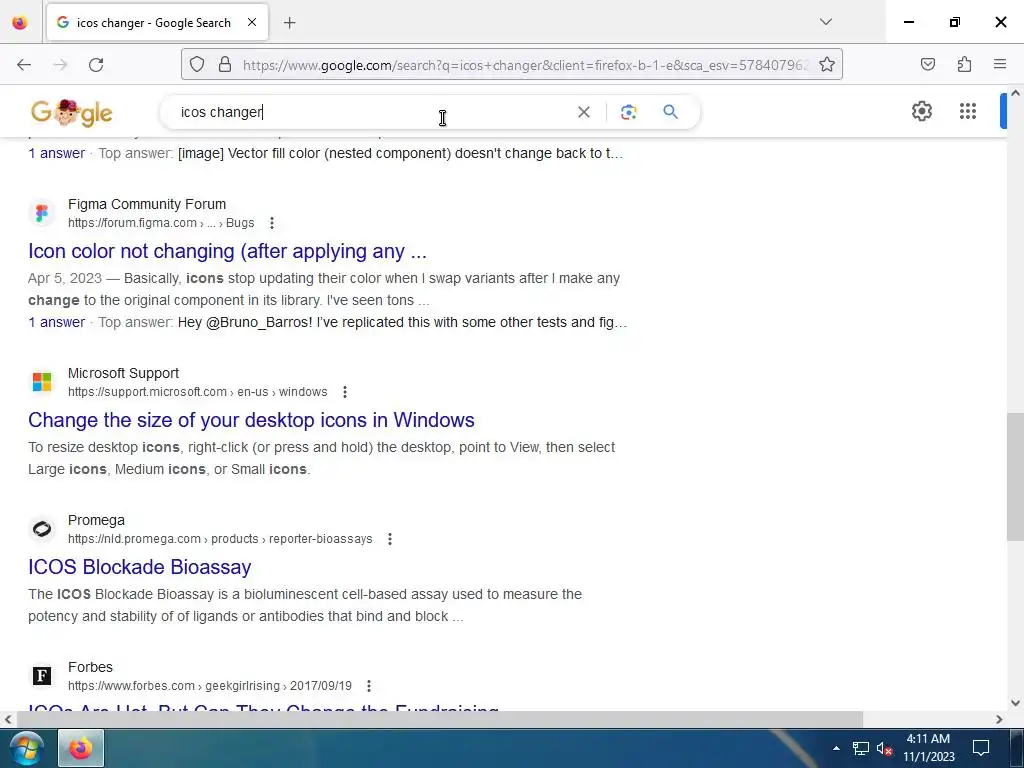Reload the page with the refresh icon
Viewport: 1024px width, 768px height.
[96, 65]
